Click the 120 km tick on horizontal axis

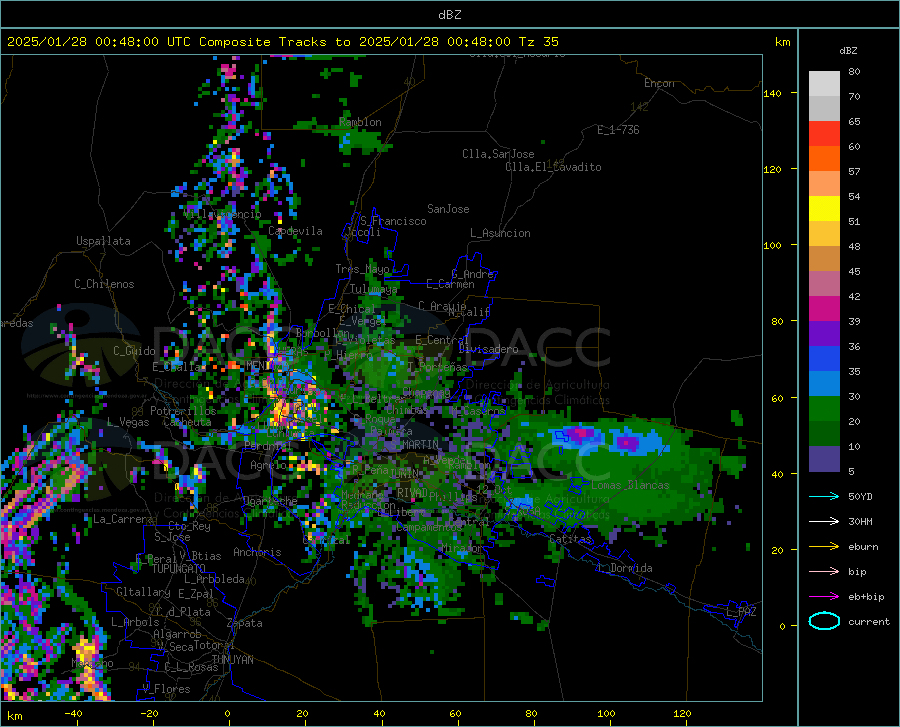coord(682,713)
